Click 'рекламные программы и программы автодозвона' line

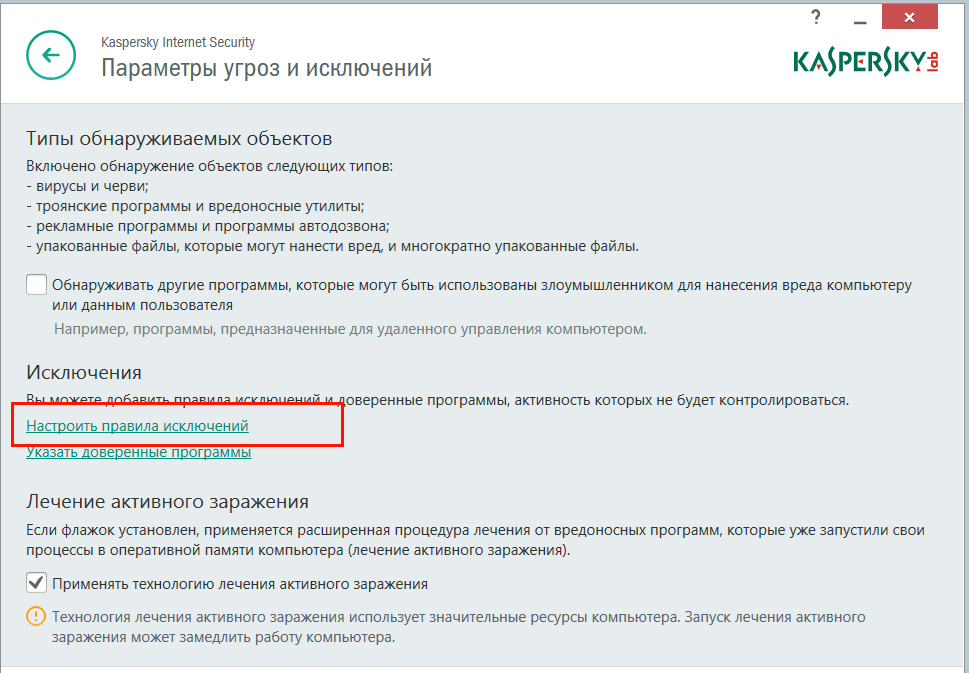click(208, 226)
